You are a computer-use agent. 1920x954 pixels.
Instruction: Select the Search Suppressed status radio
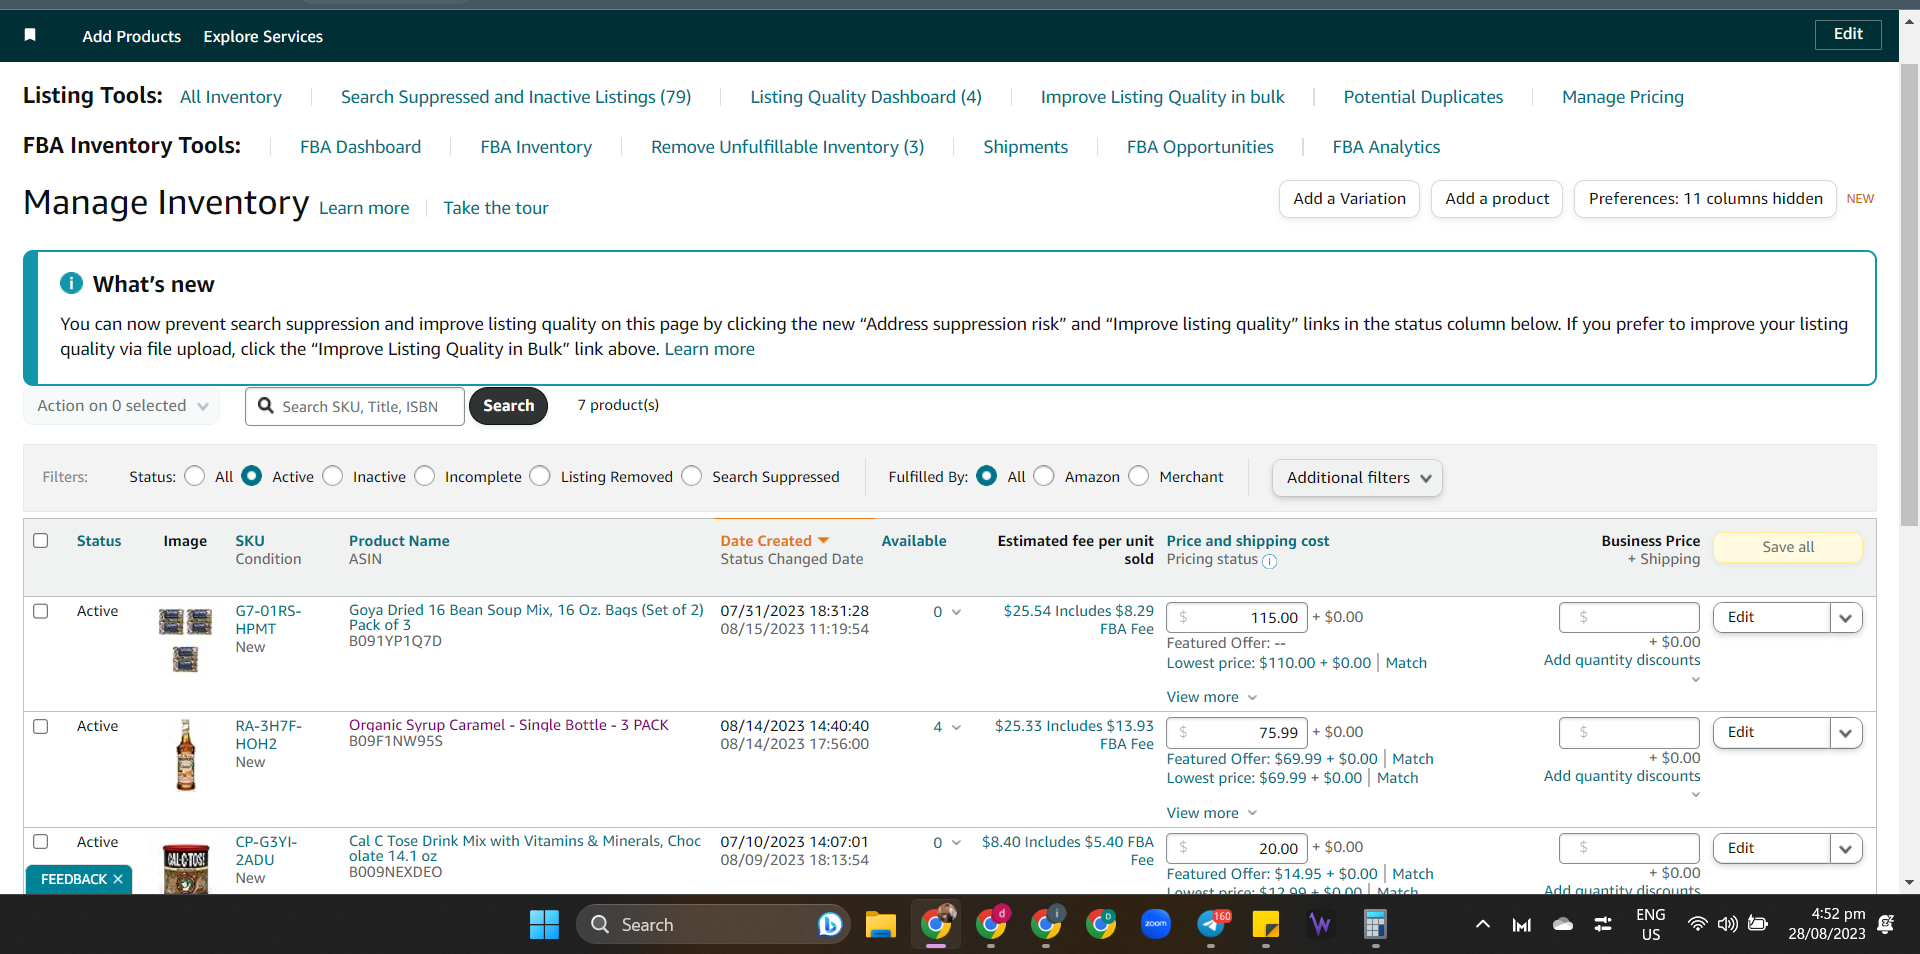[692, 476]
